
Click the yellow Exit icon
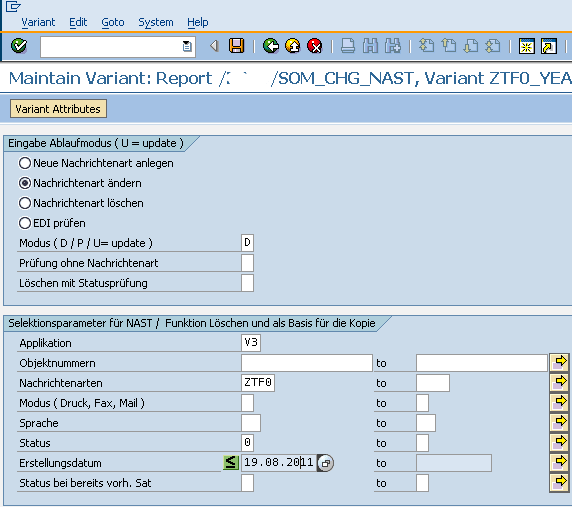pos(293,46)
